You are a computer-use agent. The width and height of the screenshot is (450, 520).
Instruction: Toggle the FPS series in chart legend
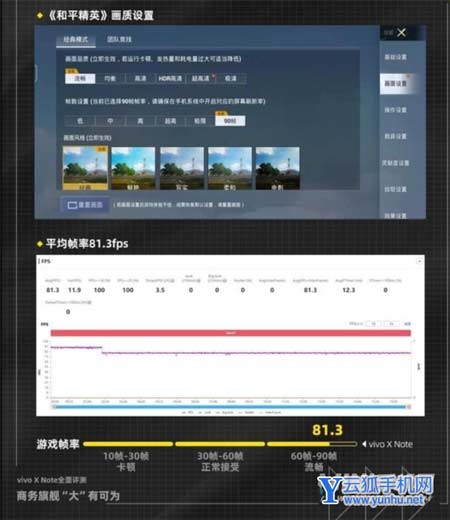coord(188,413)
